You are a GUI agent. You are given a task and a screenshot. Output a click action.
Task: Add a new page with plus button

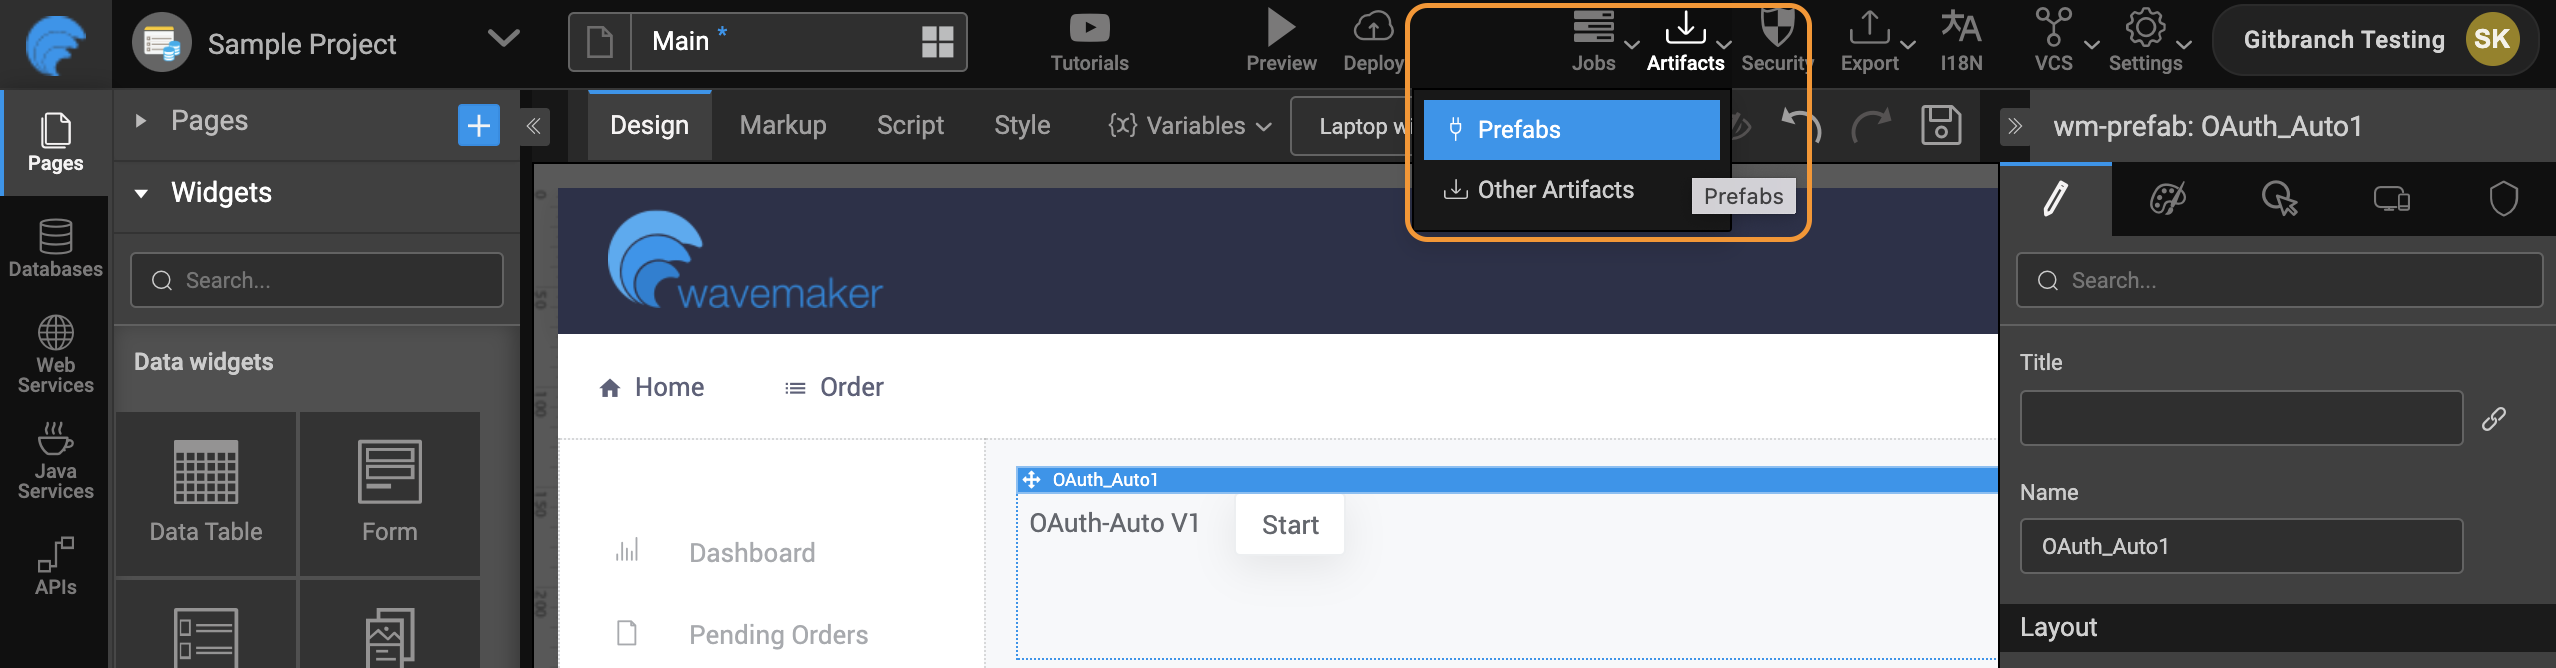tap(478, 125)
